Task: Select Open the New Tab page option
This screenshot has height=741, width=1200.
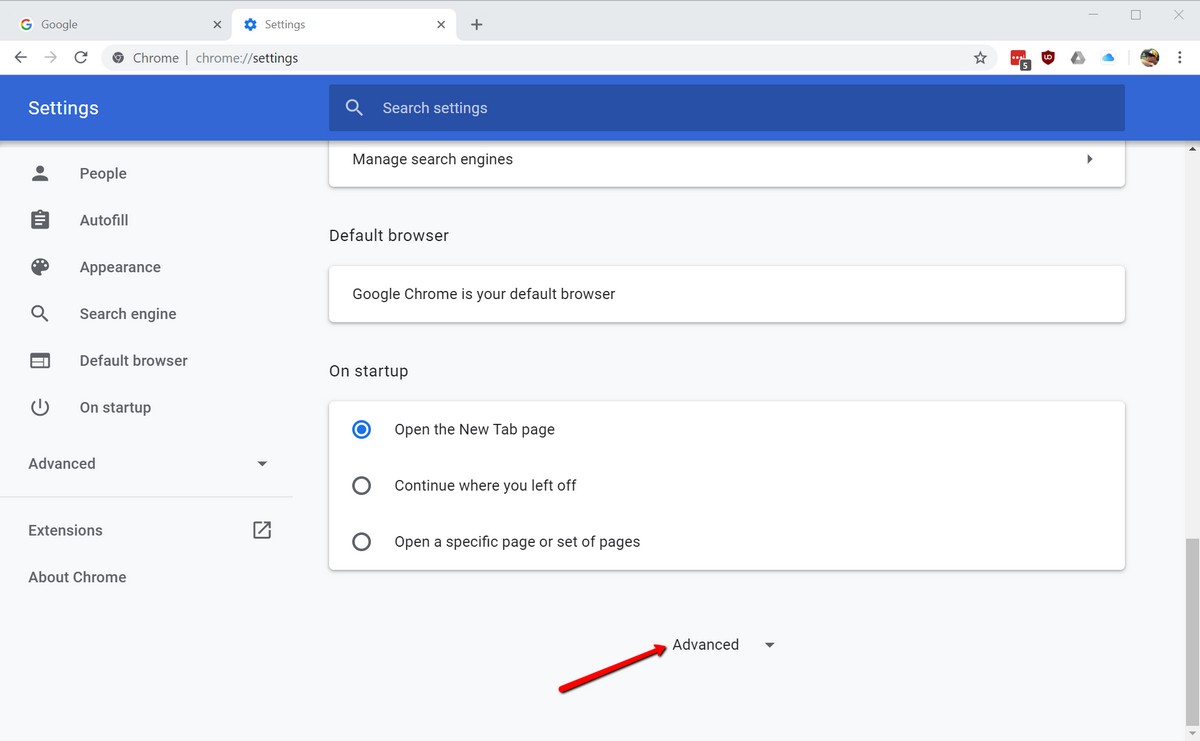Action: click(362, 429)
